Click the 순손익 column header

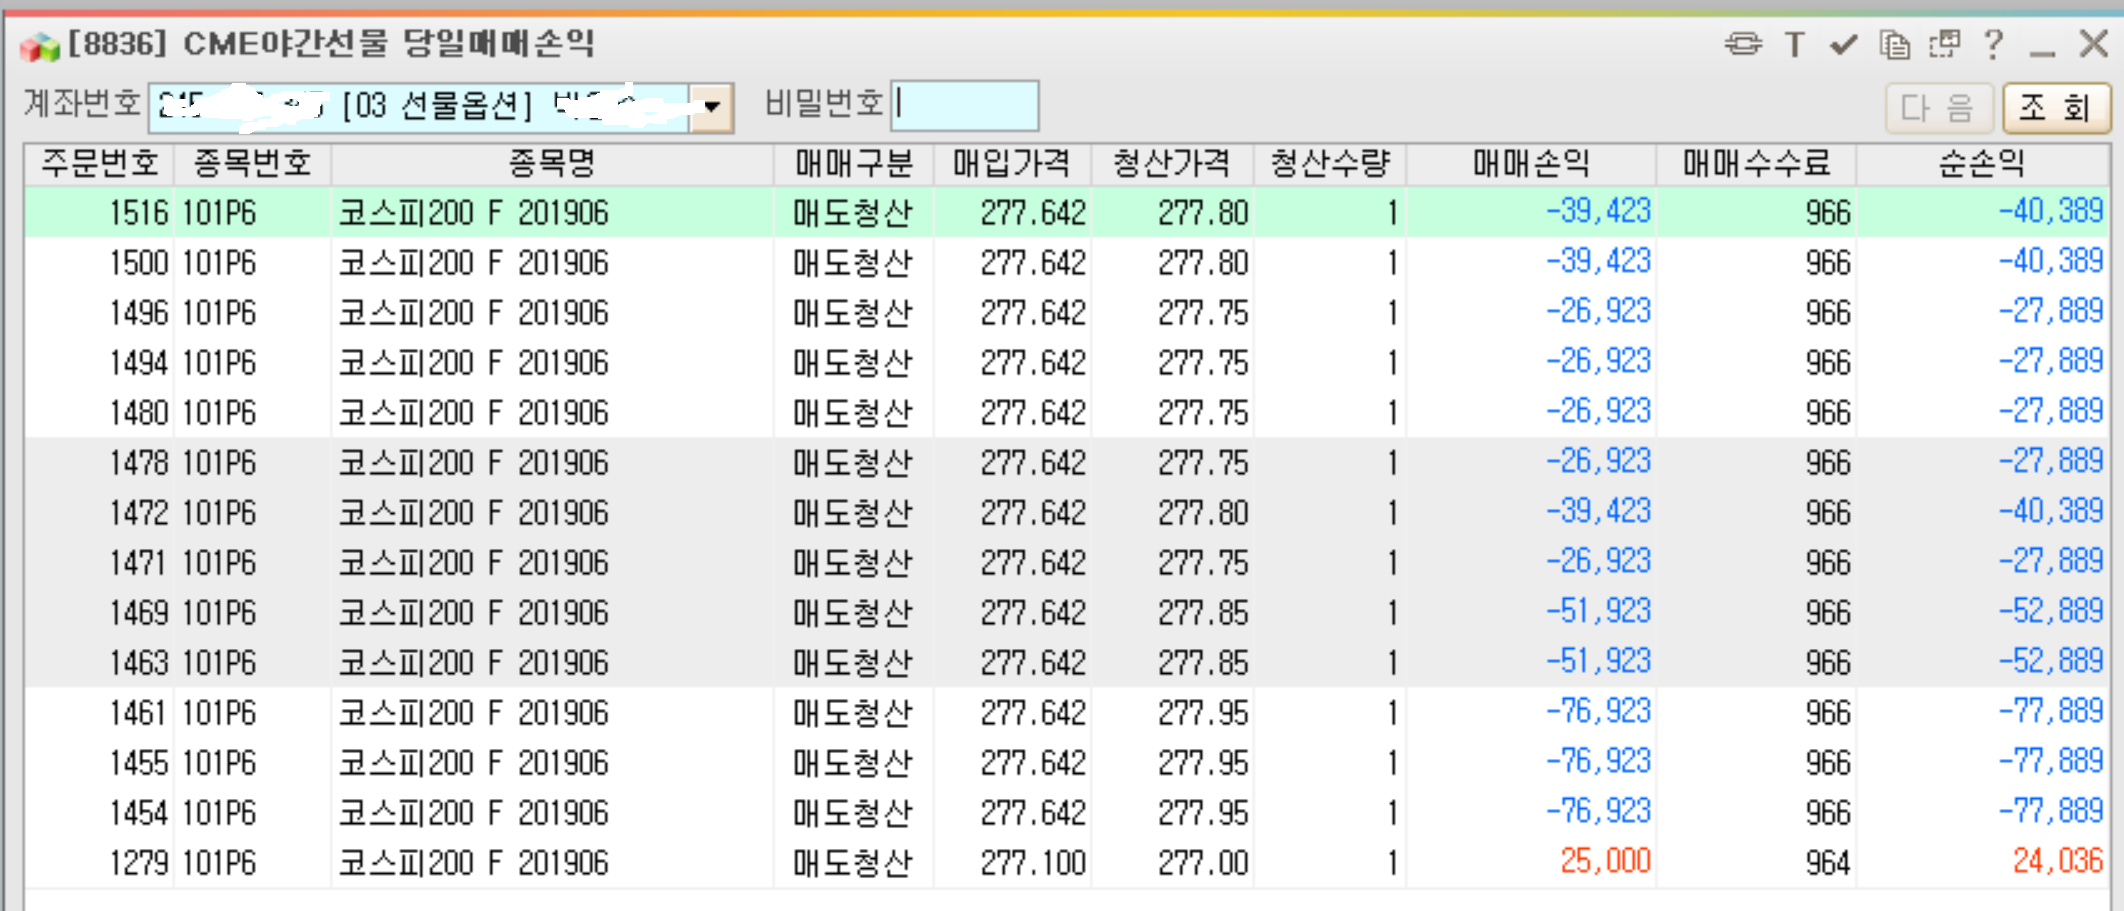(x=1982, y=164)
